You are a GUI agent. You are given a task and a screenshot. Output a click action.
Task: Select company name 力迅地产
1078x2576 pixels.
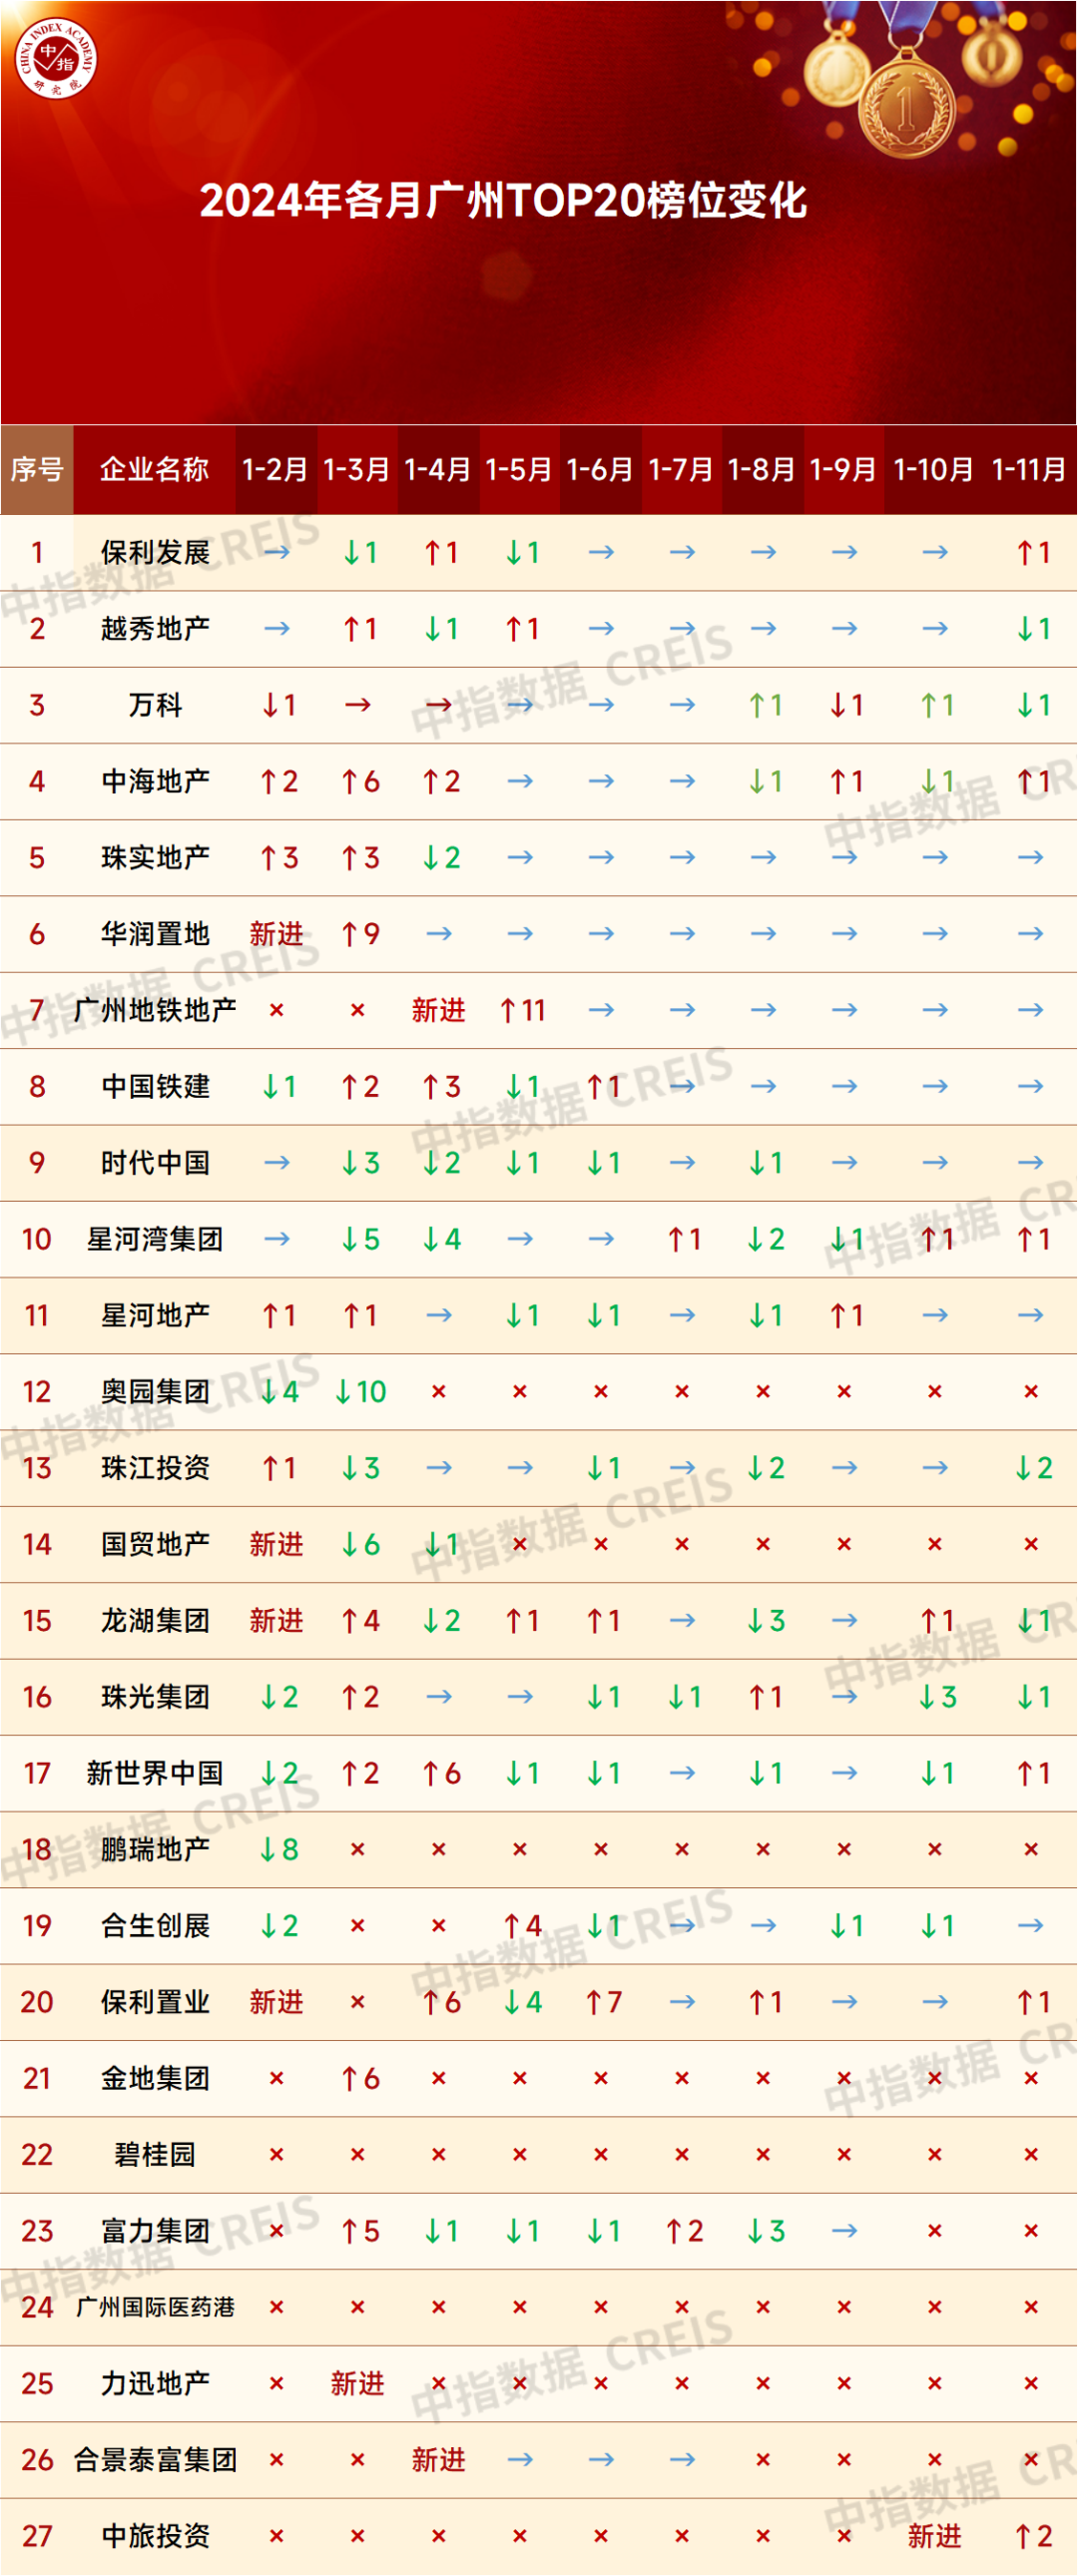(x=155, y=2384)
